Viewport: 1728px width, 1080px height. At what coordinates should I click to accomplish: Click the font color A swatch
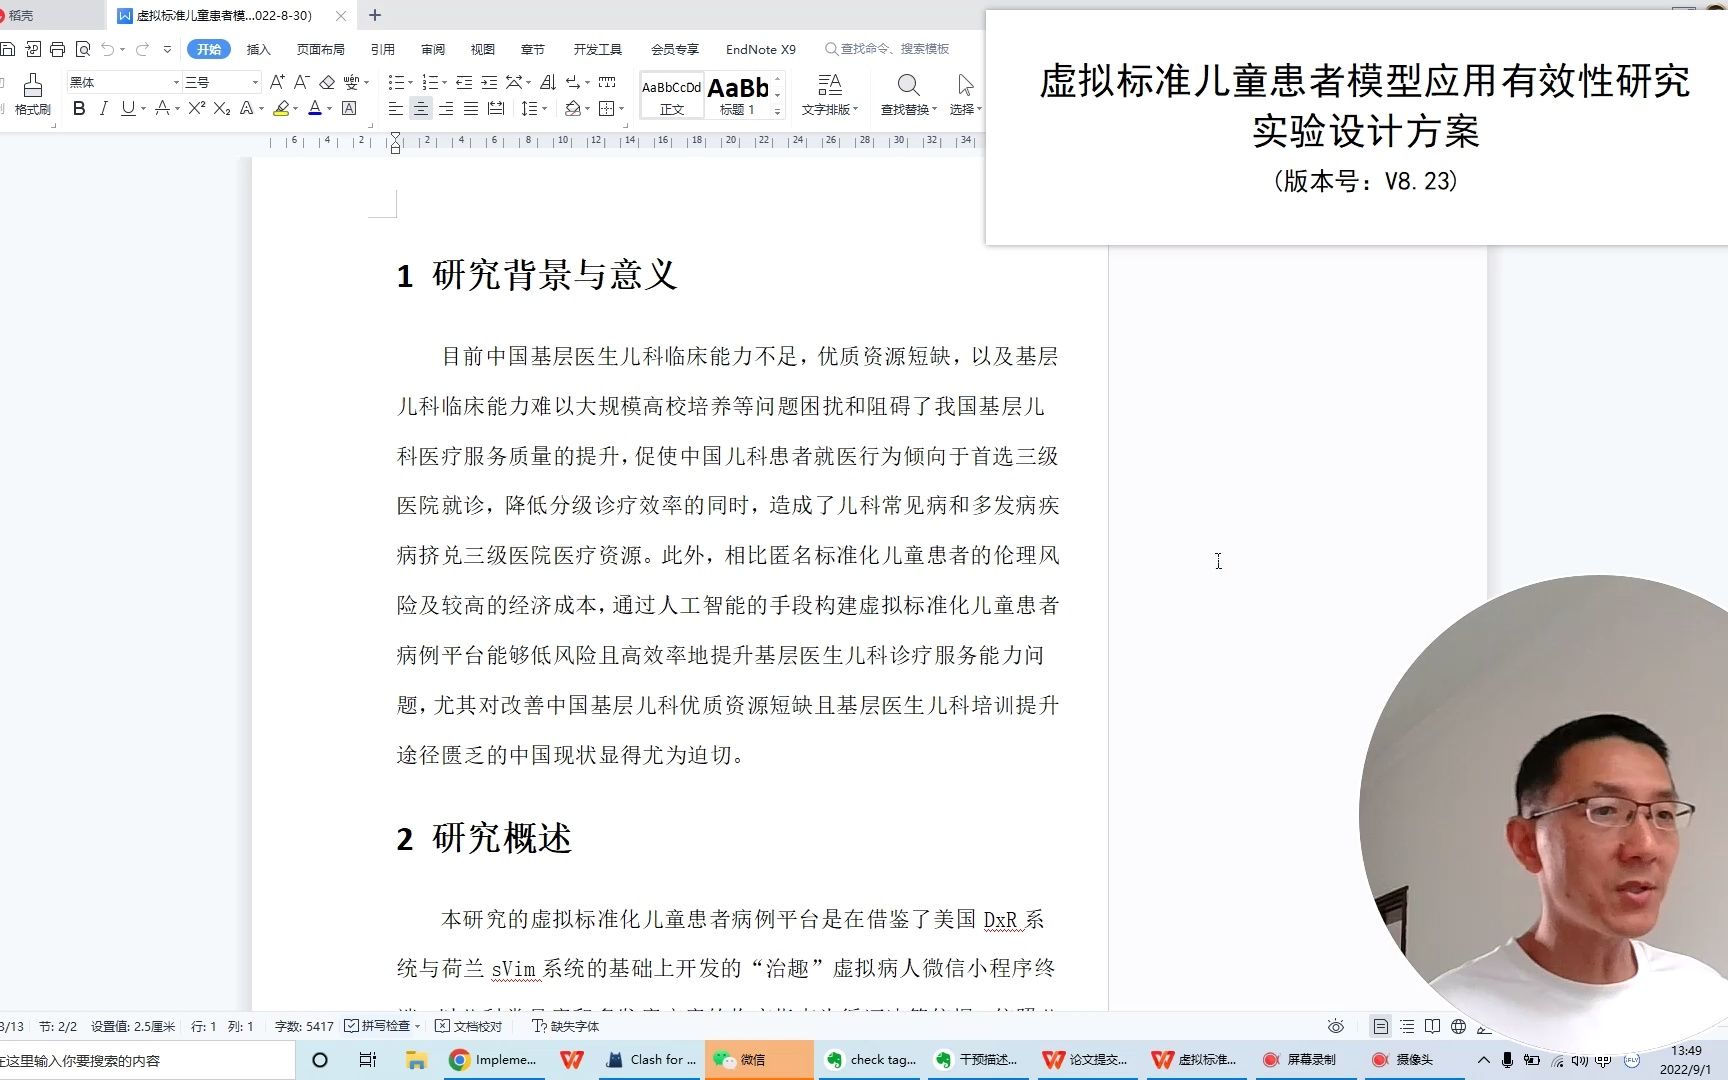click(x=315, y=108)
